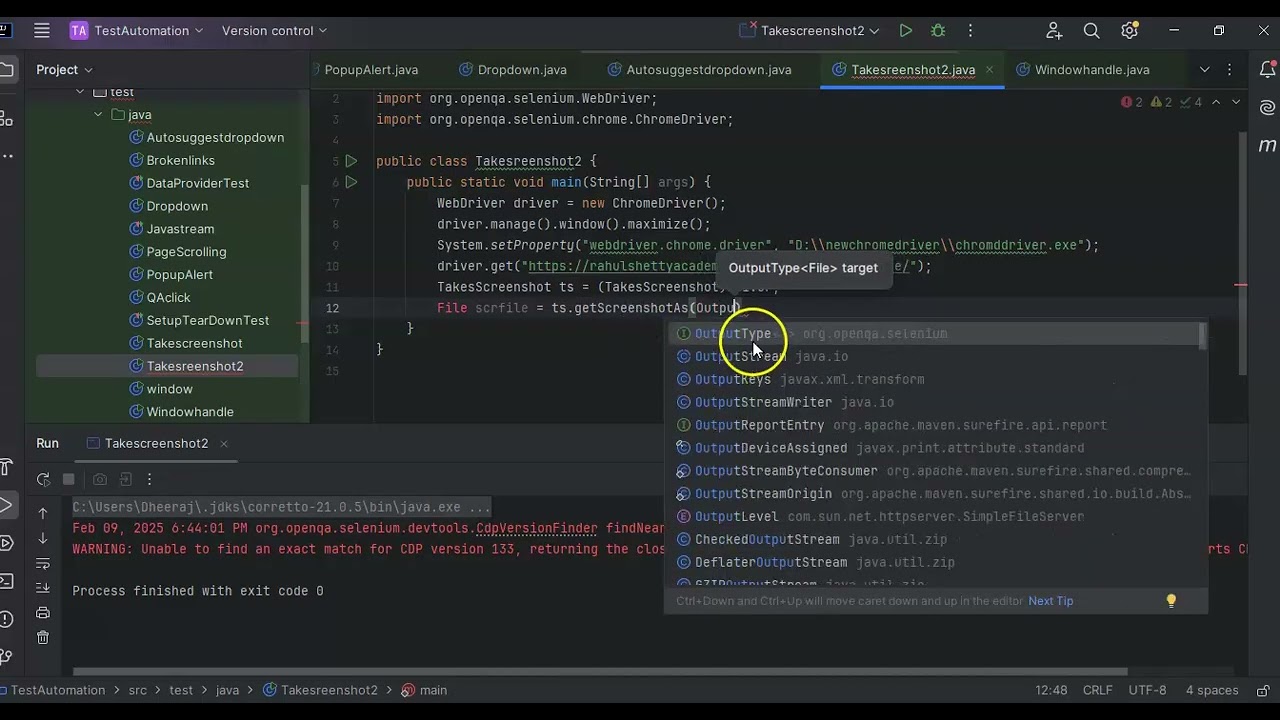Image resolution: width=1280 pixels, height=720 pixels.
Task: Open Search Everywhere magnifier
Action: (1091, 31)
